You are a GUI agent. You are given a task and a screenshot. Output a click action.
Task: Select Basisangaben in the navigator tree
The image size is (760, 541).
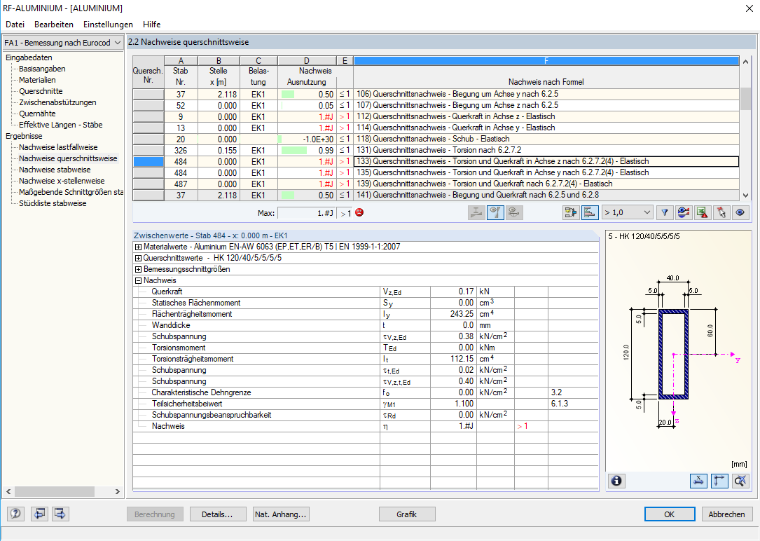click(x=42, y=69)
